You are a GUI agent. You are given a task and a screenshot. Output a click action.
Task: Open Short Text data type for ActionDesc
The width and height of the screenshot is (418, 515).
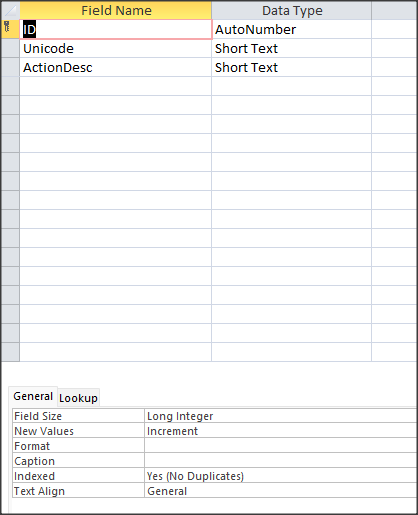click(291, 68)
